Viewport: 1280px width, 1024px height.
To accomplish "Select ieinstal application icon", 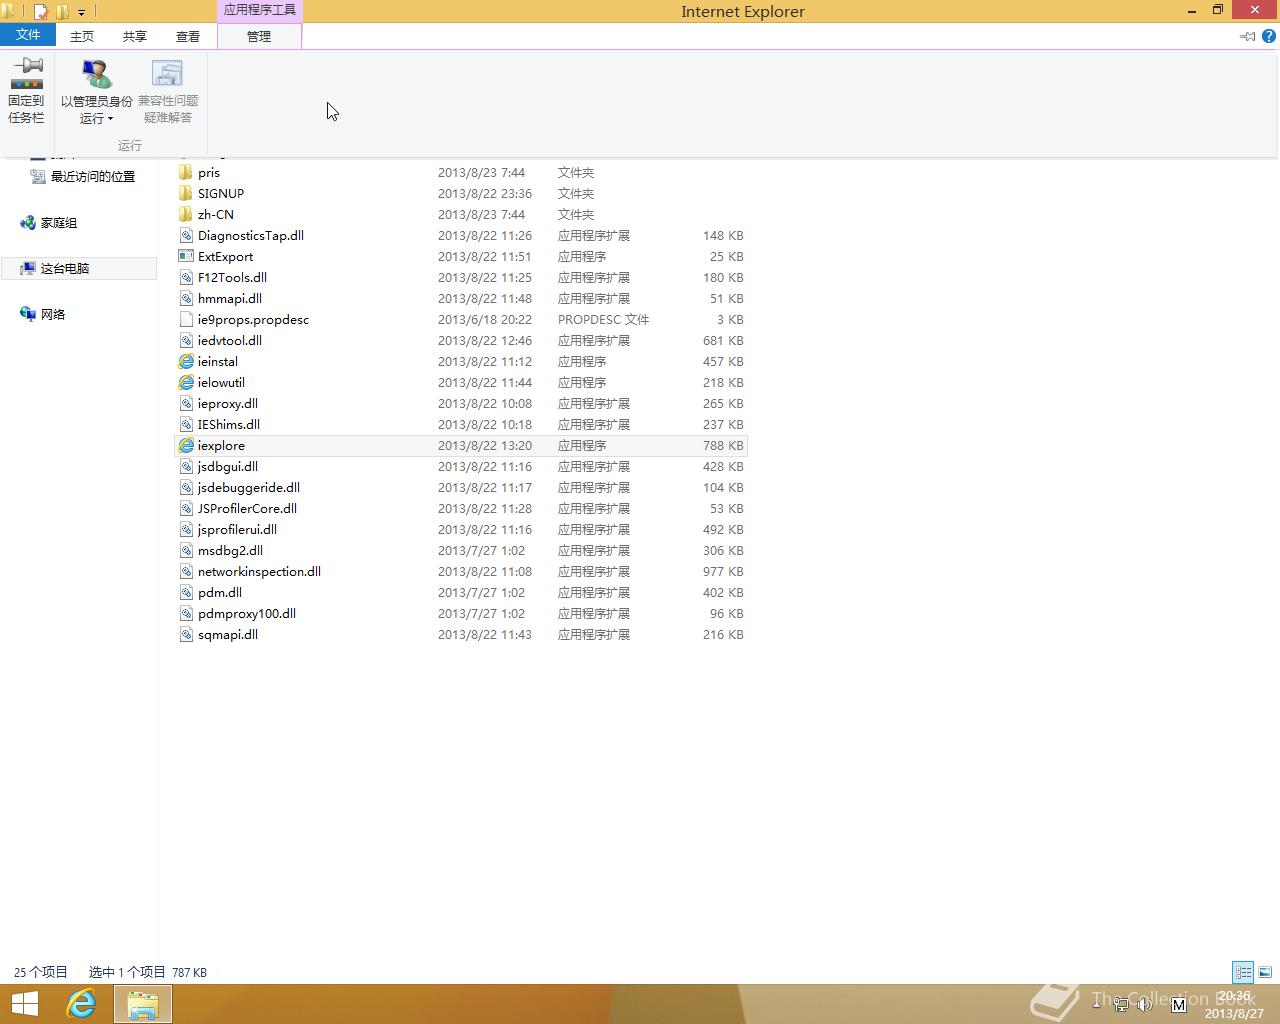I will point(186,362).
